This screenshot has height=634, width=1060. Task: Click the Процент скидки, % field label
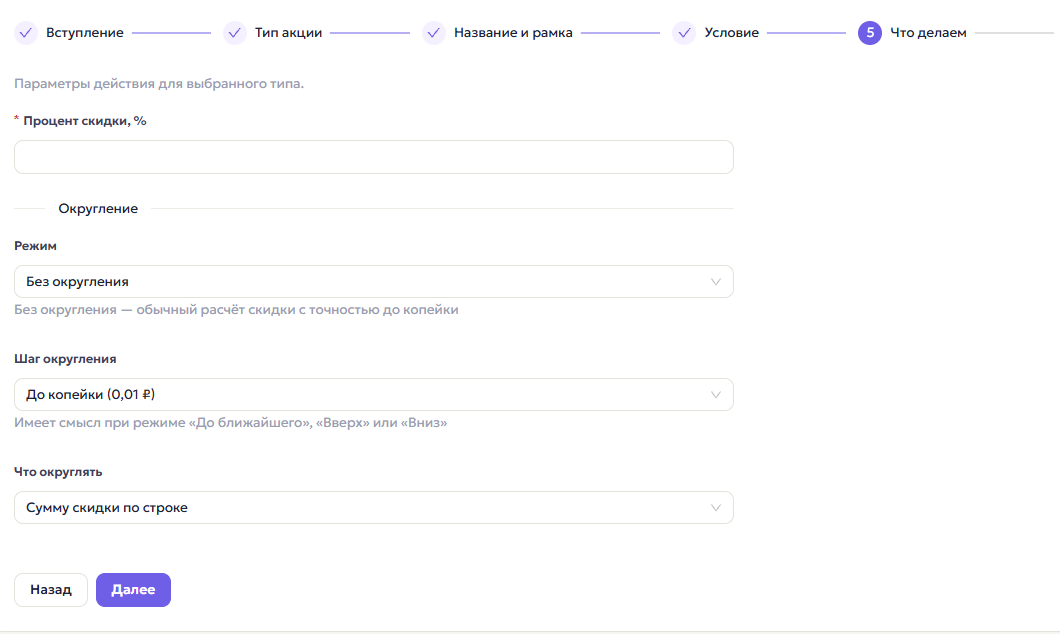[x=85, y=121]
